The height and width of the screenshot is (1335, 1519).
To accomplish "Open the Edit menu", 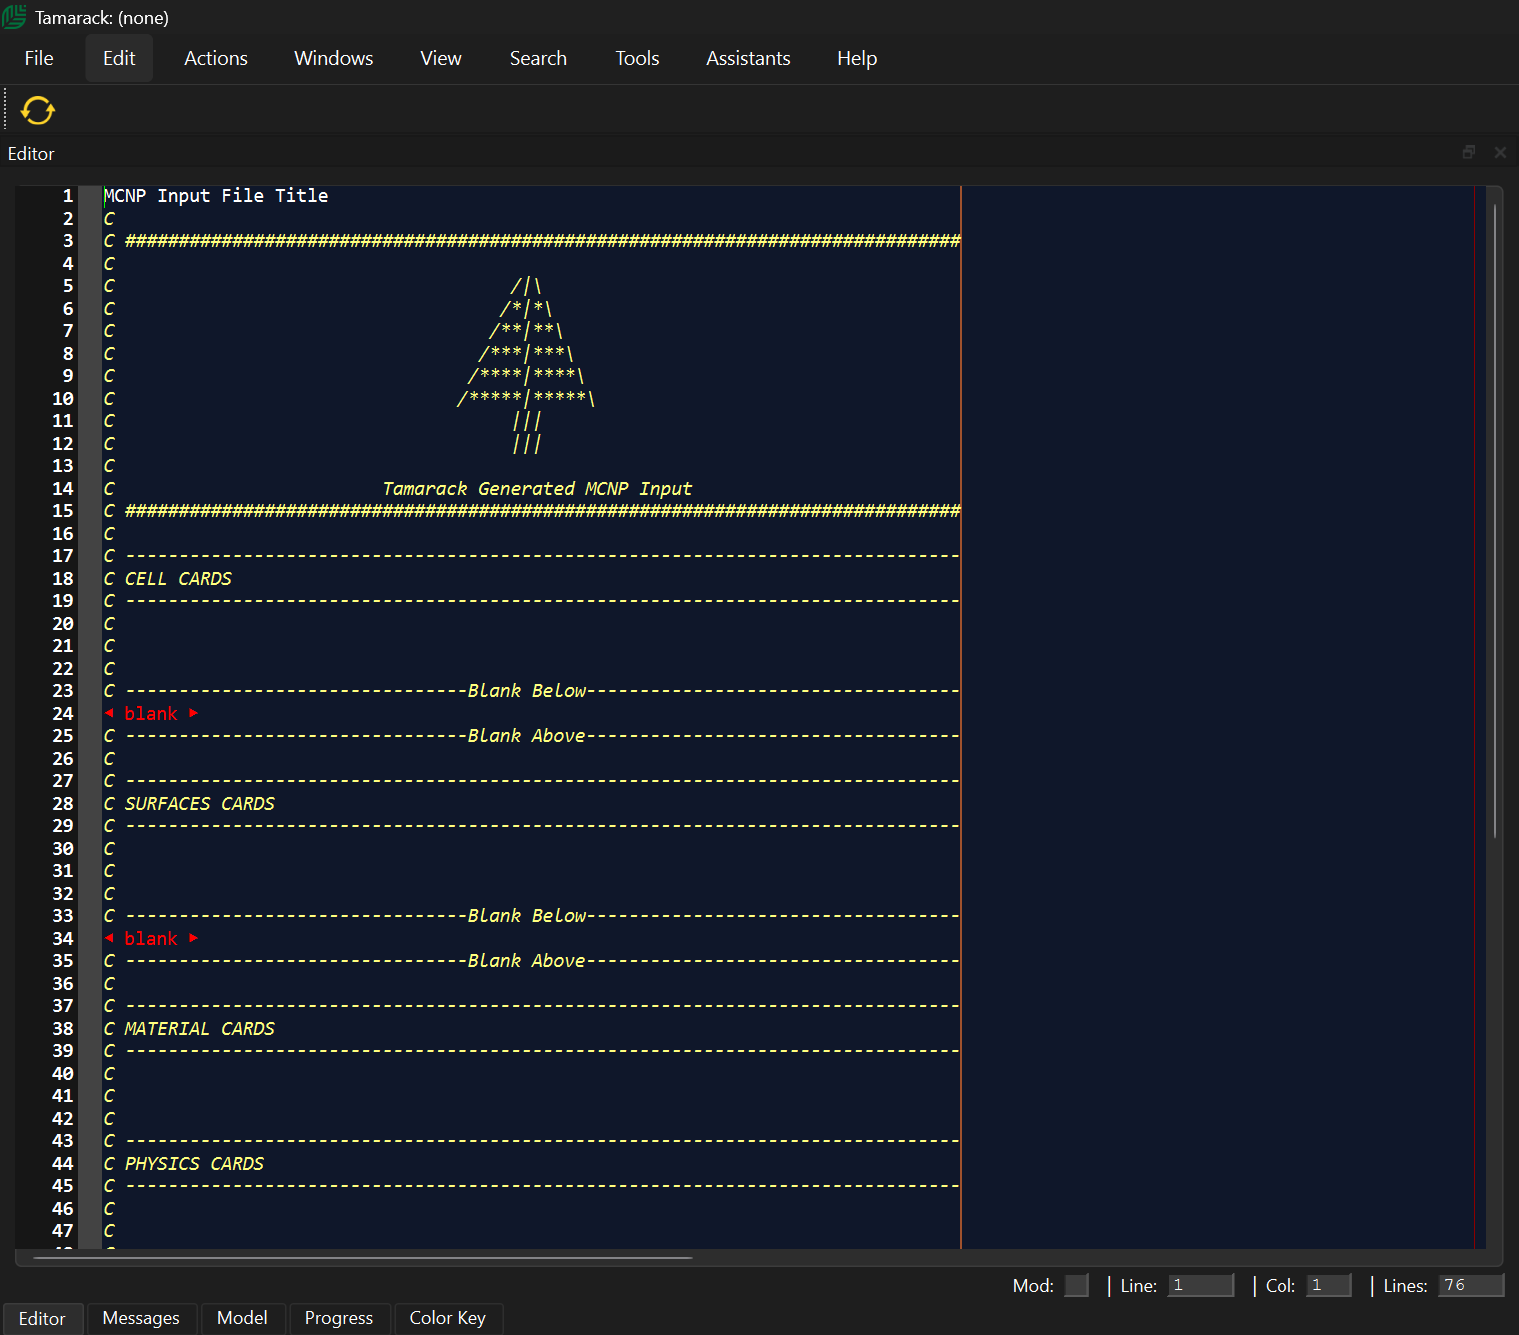I will [x=119, y=58].
